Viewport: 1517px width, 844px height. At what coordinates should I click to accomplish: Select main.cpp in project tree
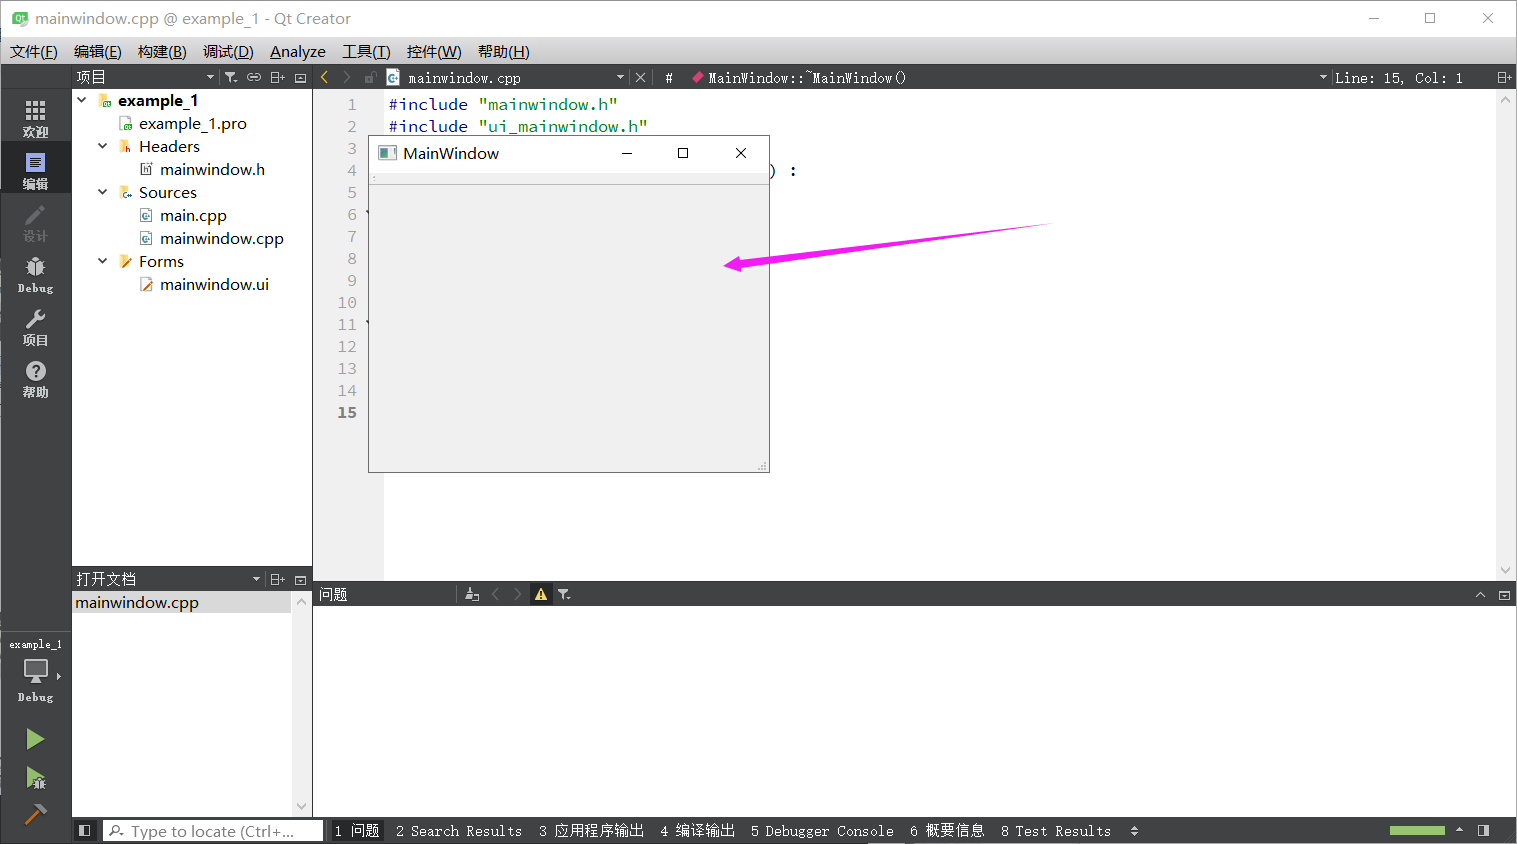pyautogui.click(x=193, y=215)
